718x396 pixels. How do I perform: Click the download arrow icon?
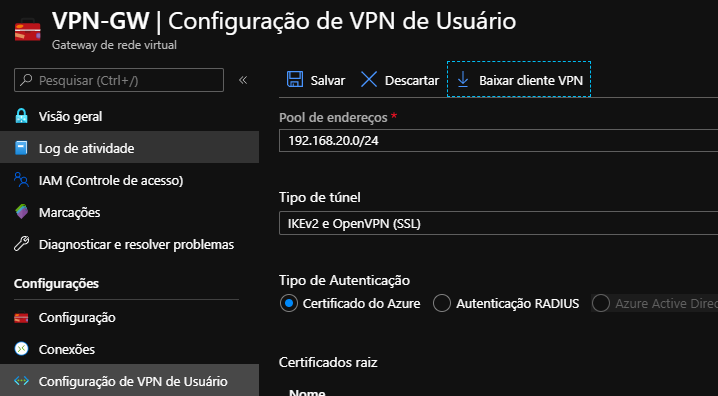click(463, 80)
